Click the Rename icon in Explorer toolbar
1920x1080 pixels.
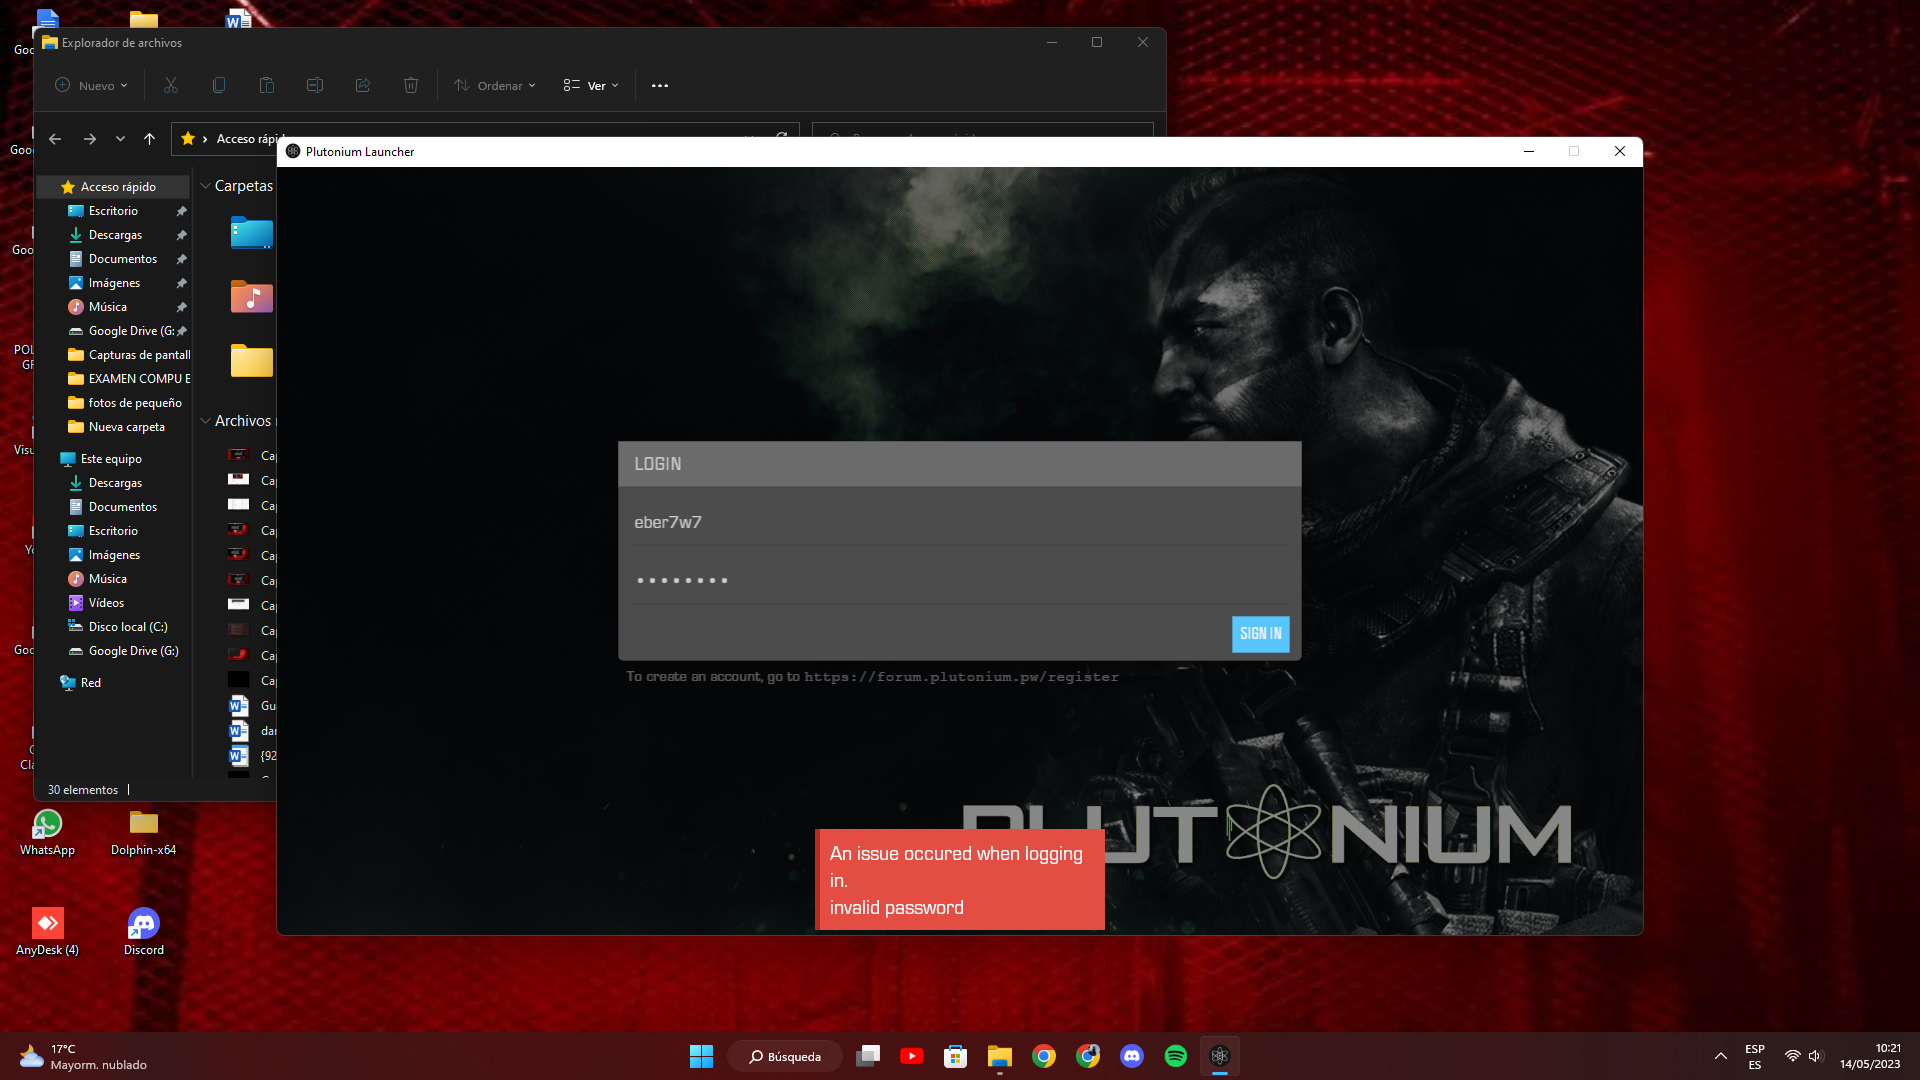tap(315, 85)
